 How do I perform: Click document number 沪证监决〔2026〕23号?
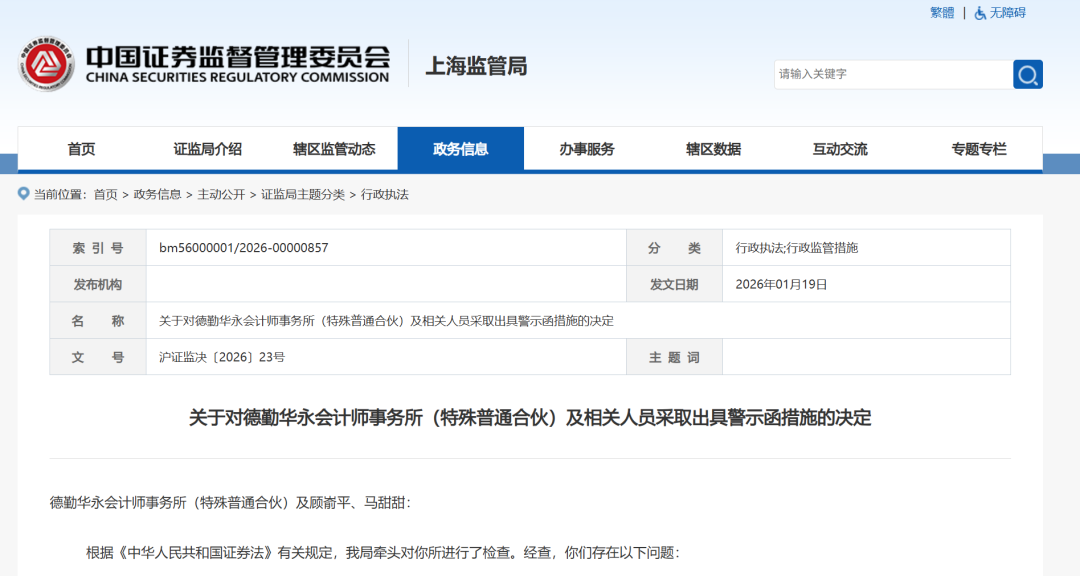point(222,357)
